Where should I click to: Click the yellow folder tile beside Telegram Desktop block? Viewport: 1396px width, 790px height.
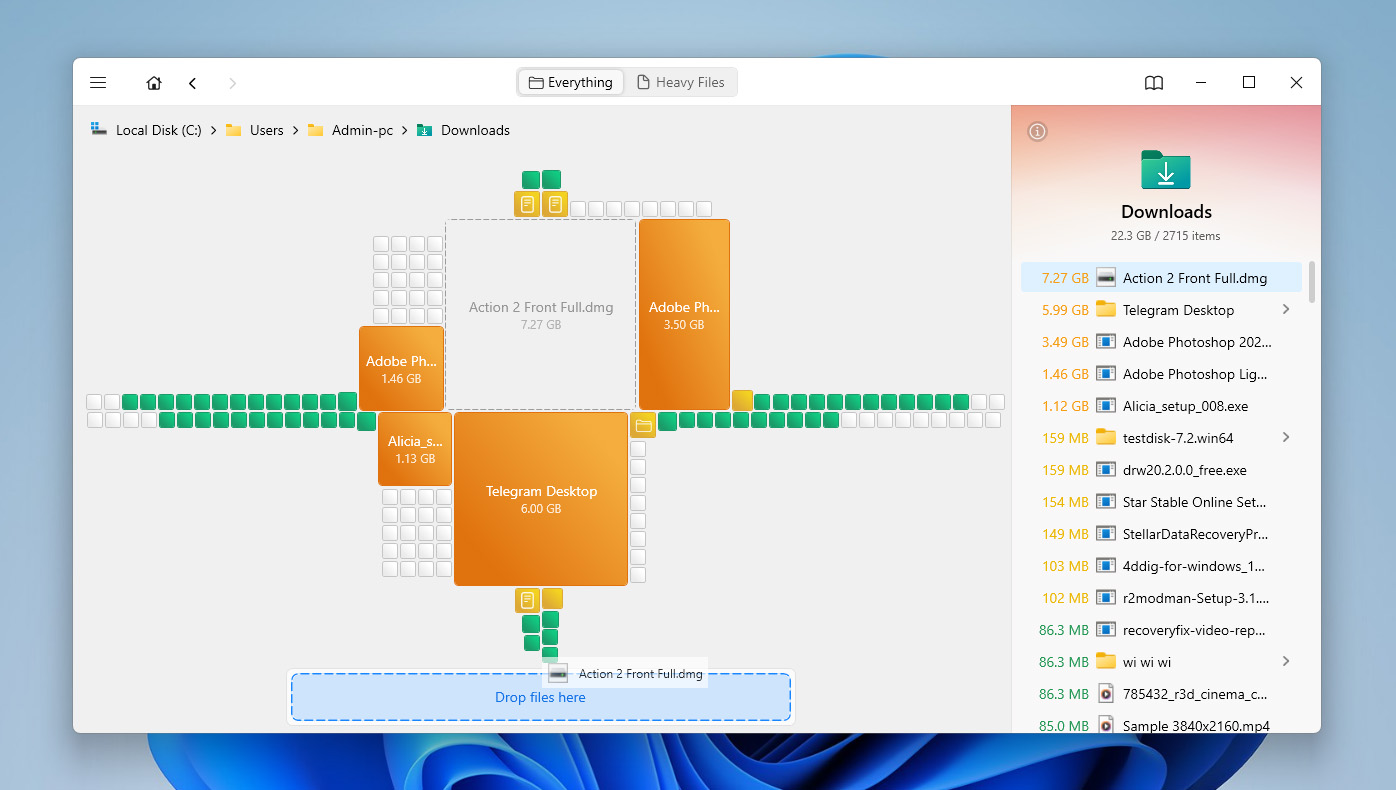click(643, 425)
